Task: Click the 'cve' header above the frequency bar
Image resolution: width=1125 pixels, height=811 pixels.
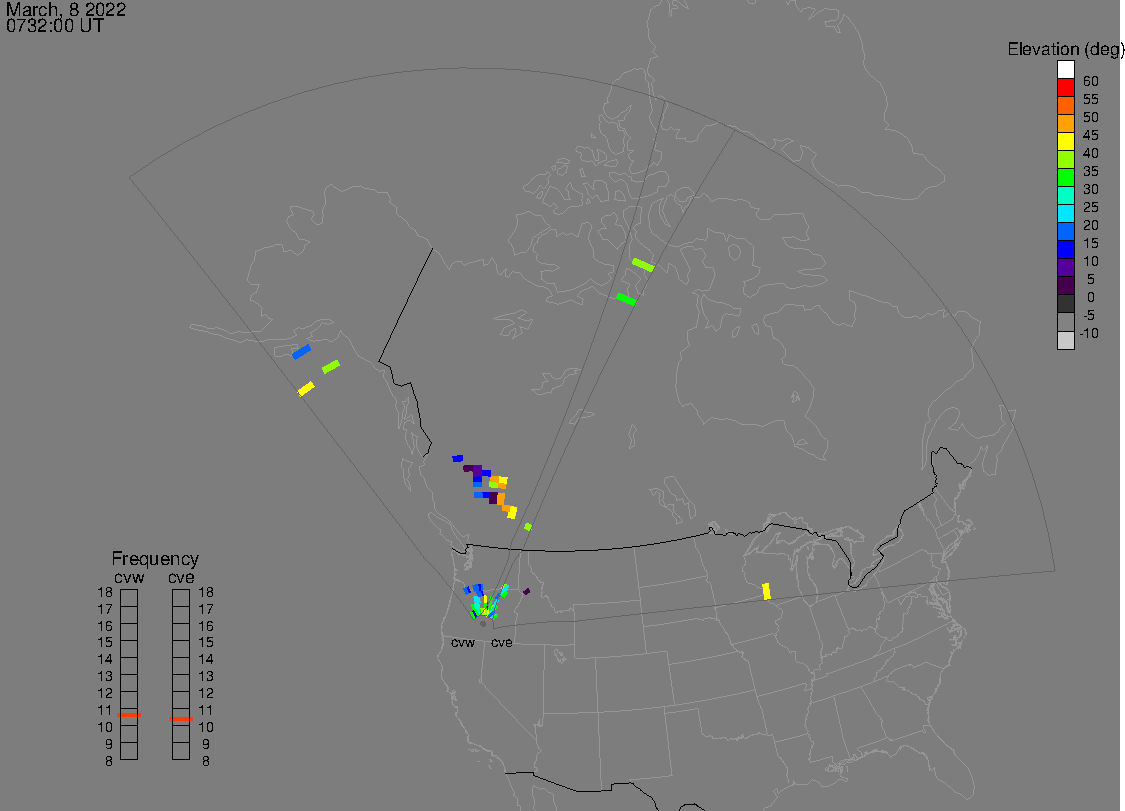Action: [x=181, y=578]
